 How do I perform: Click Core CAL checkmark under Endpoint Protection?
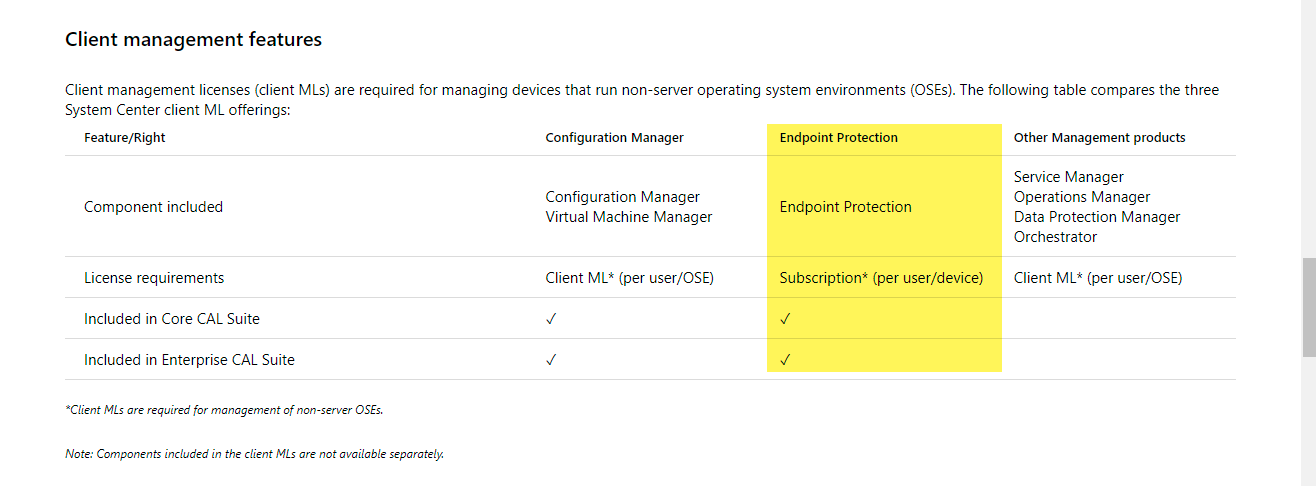click(x=785, y=319)
